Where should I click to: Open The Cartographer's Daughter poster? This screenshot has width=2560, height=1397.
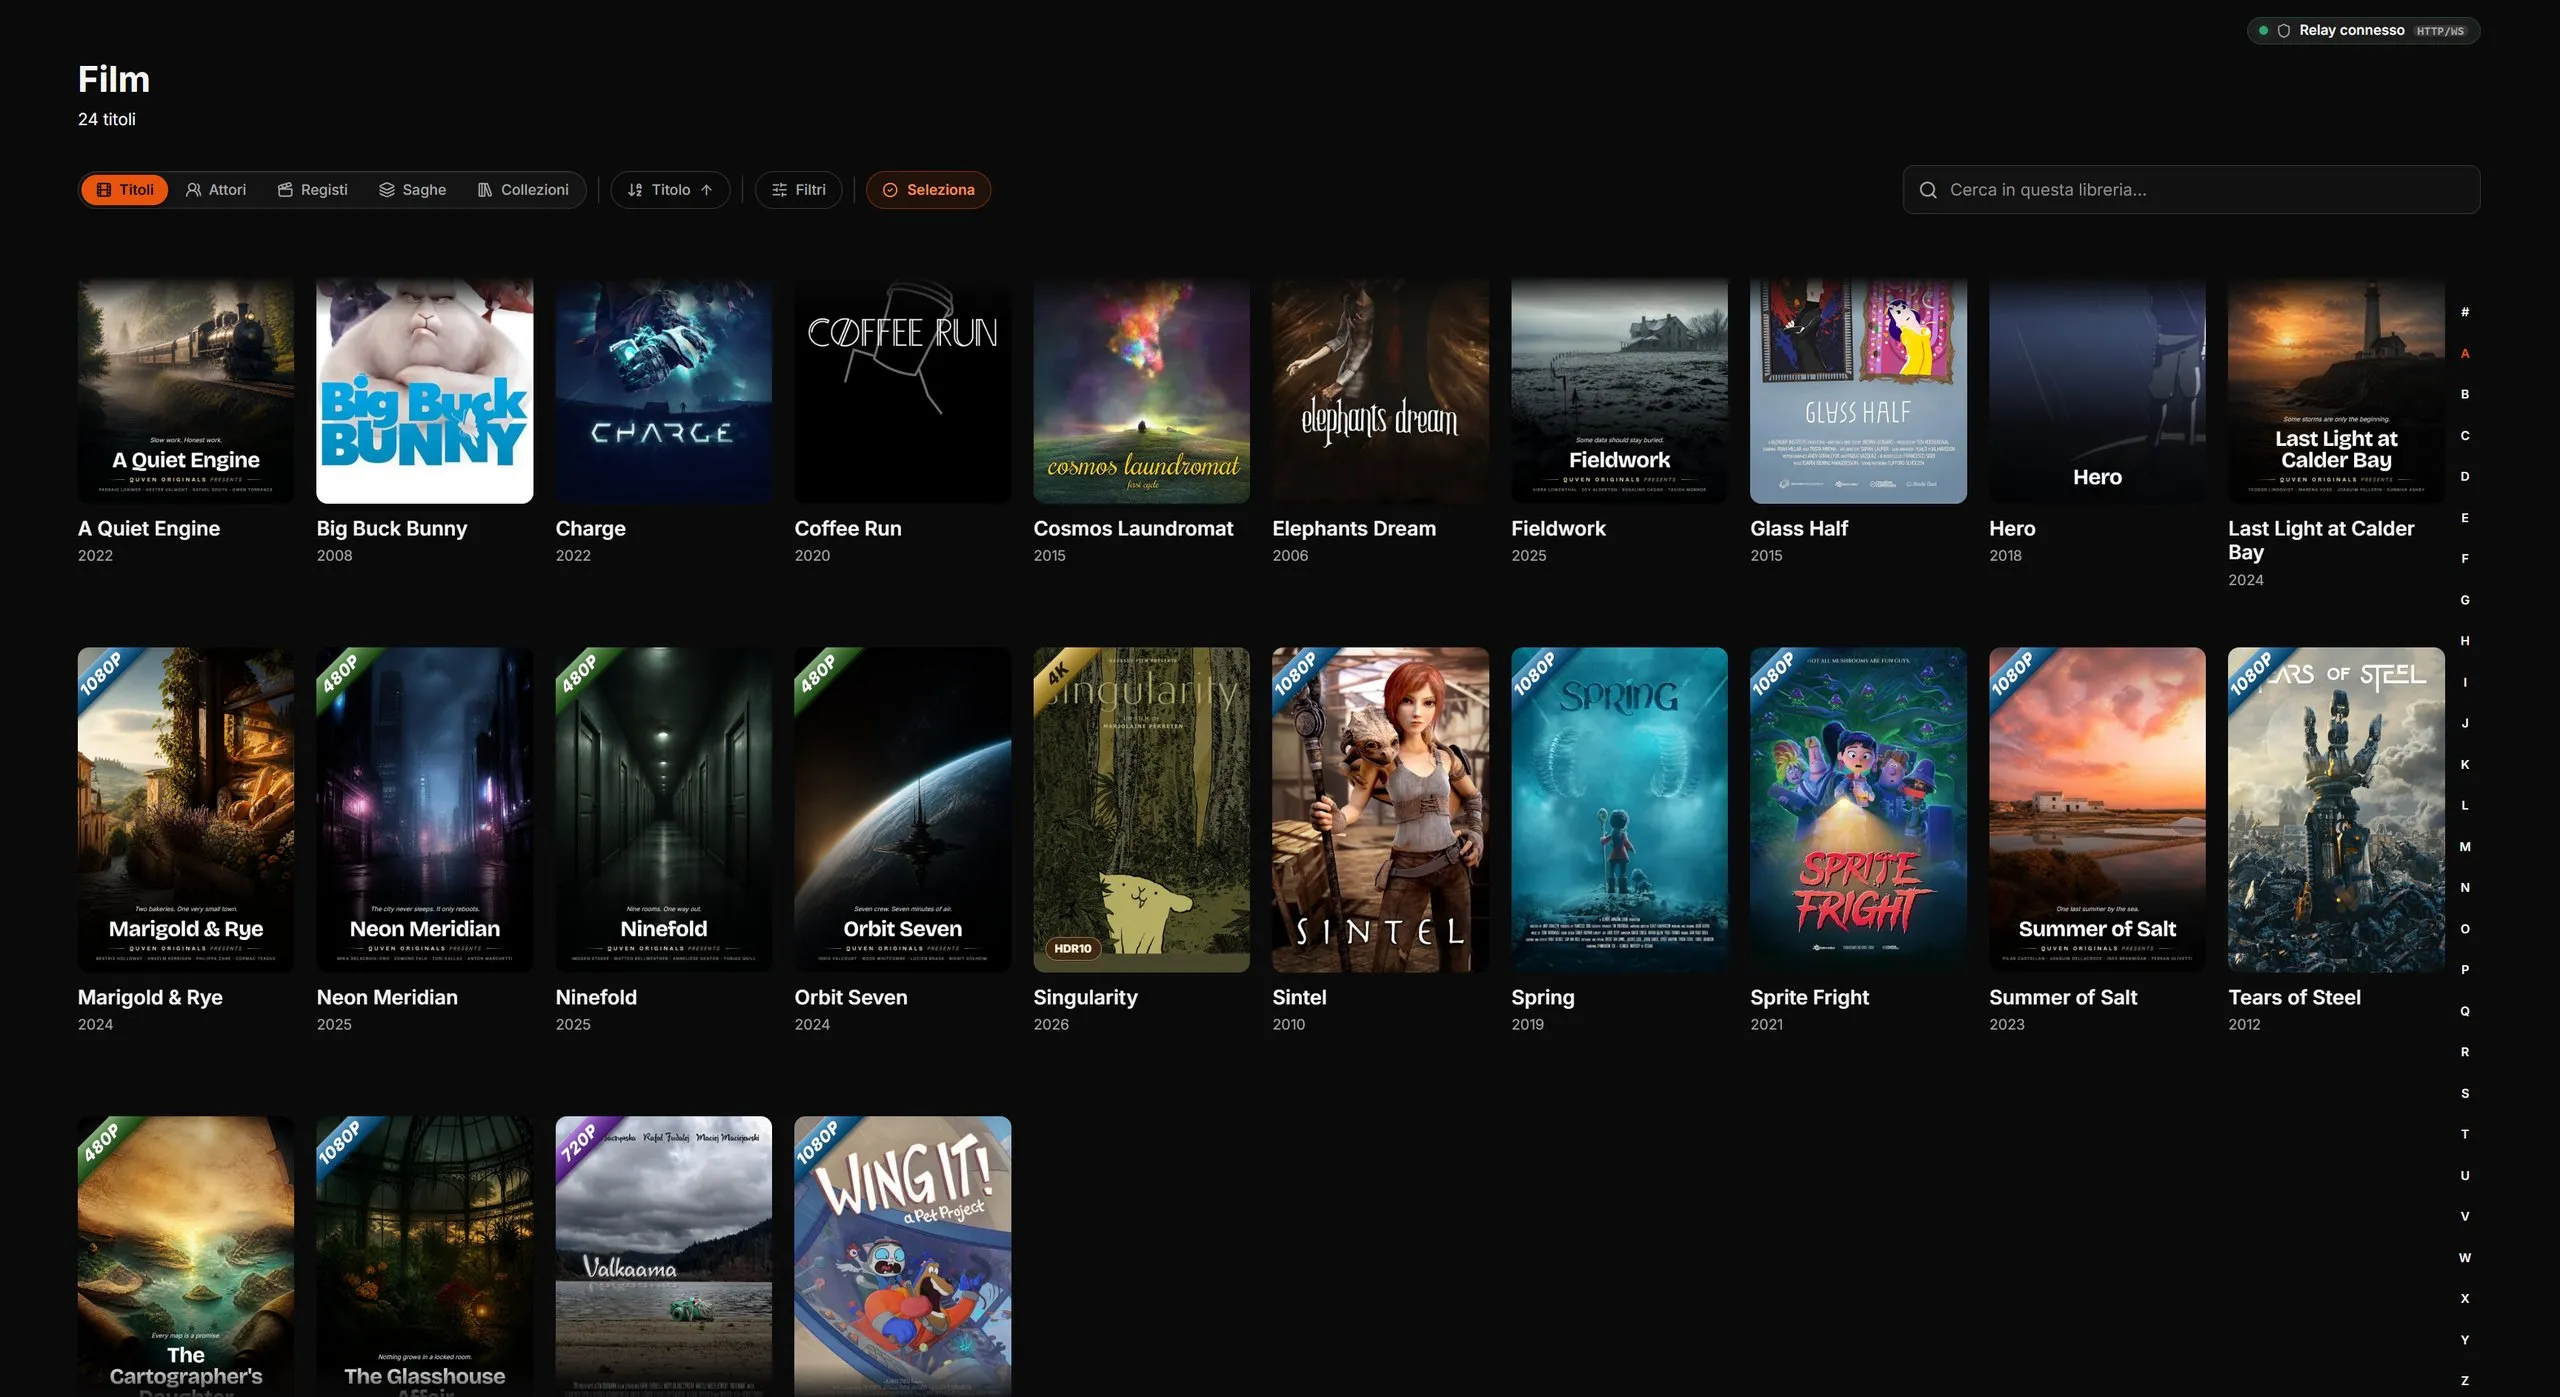(x=186, y=1256)
